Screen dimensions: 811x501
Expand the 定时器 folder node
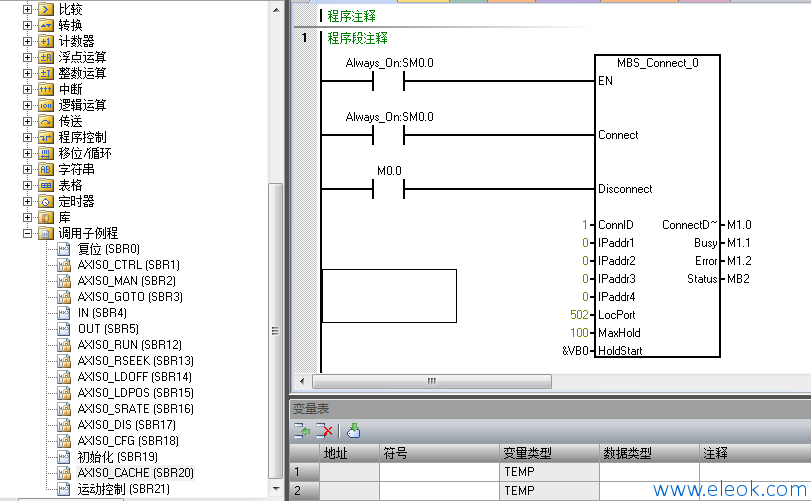(27, 202)
